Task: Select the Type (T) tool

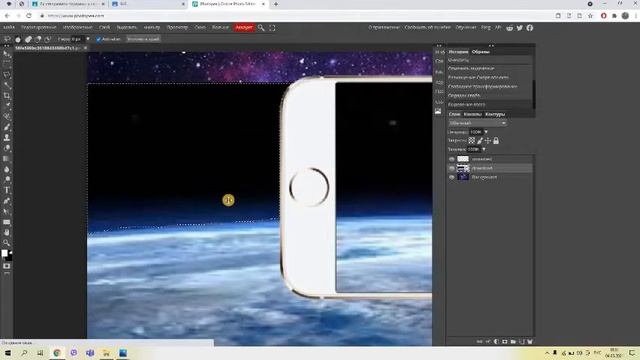Action: tap(7, 190)
